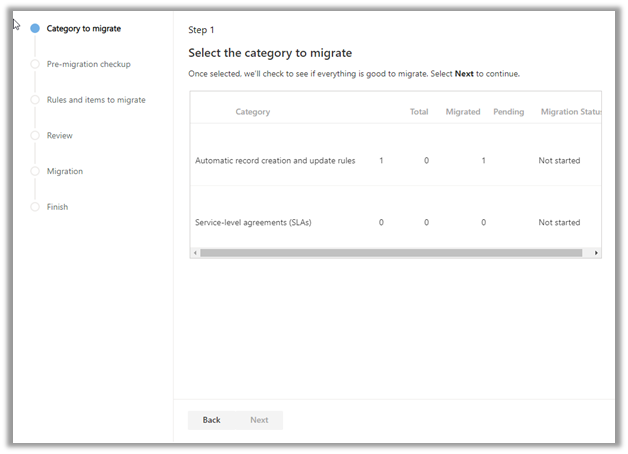628x454 pixels.
Task: Click the Pending column header
Action: coord(508,112)
